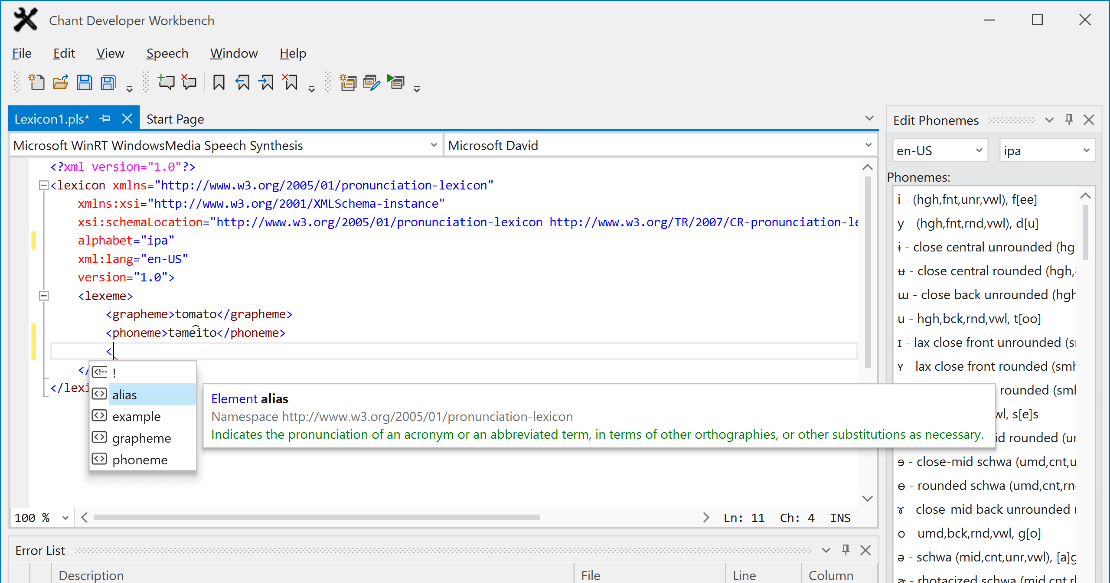The height and width of the screenshot is (583, 1110).
Task: Click the add comment icon
Action: (x=166, y=82)
